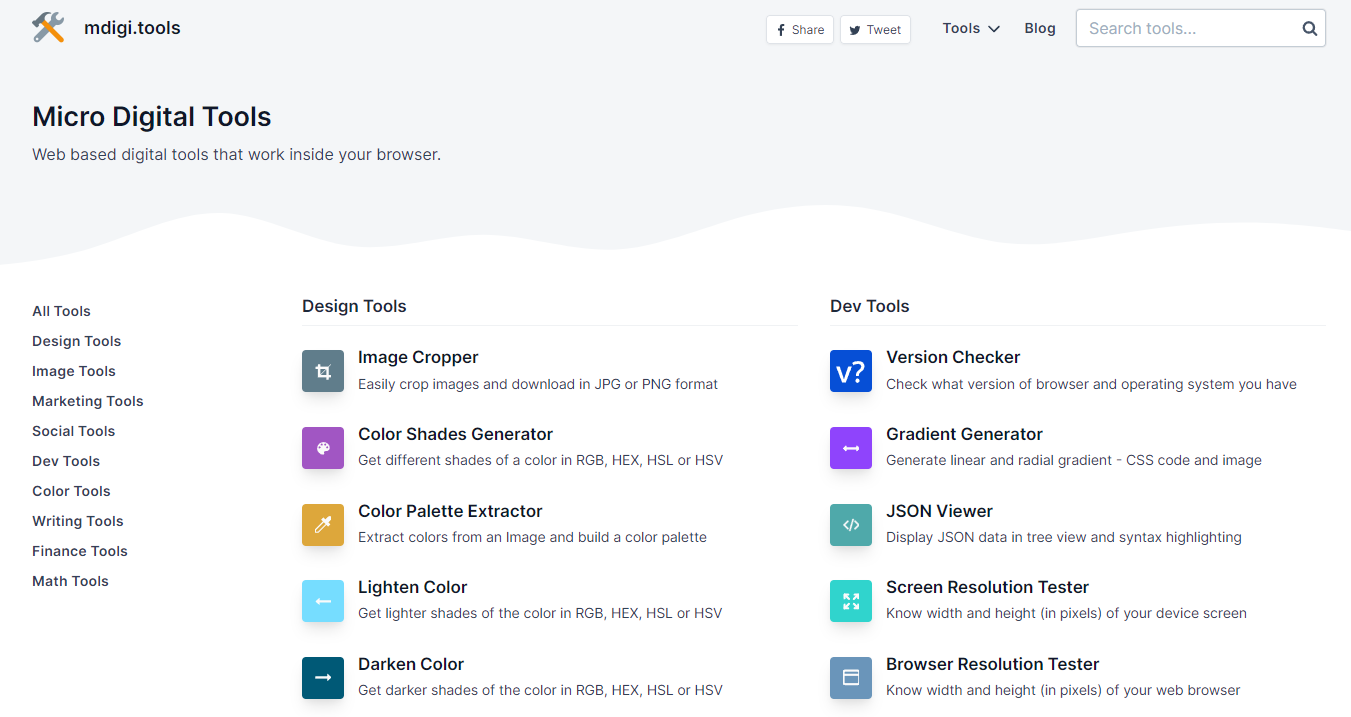Share the page on Facebook
This screenshot has width=1351, height=717.
click(800, 30)
